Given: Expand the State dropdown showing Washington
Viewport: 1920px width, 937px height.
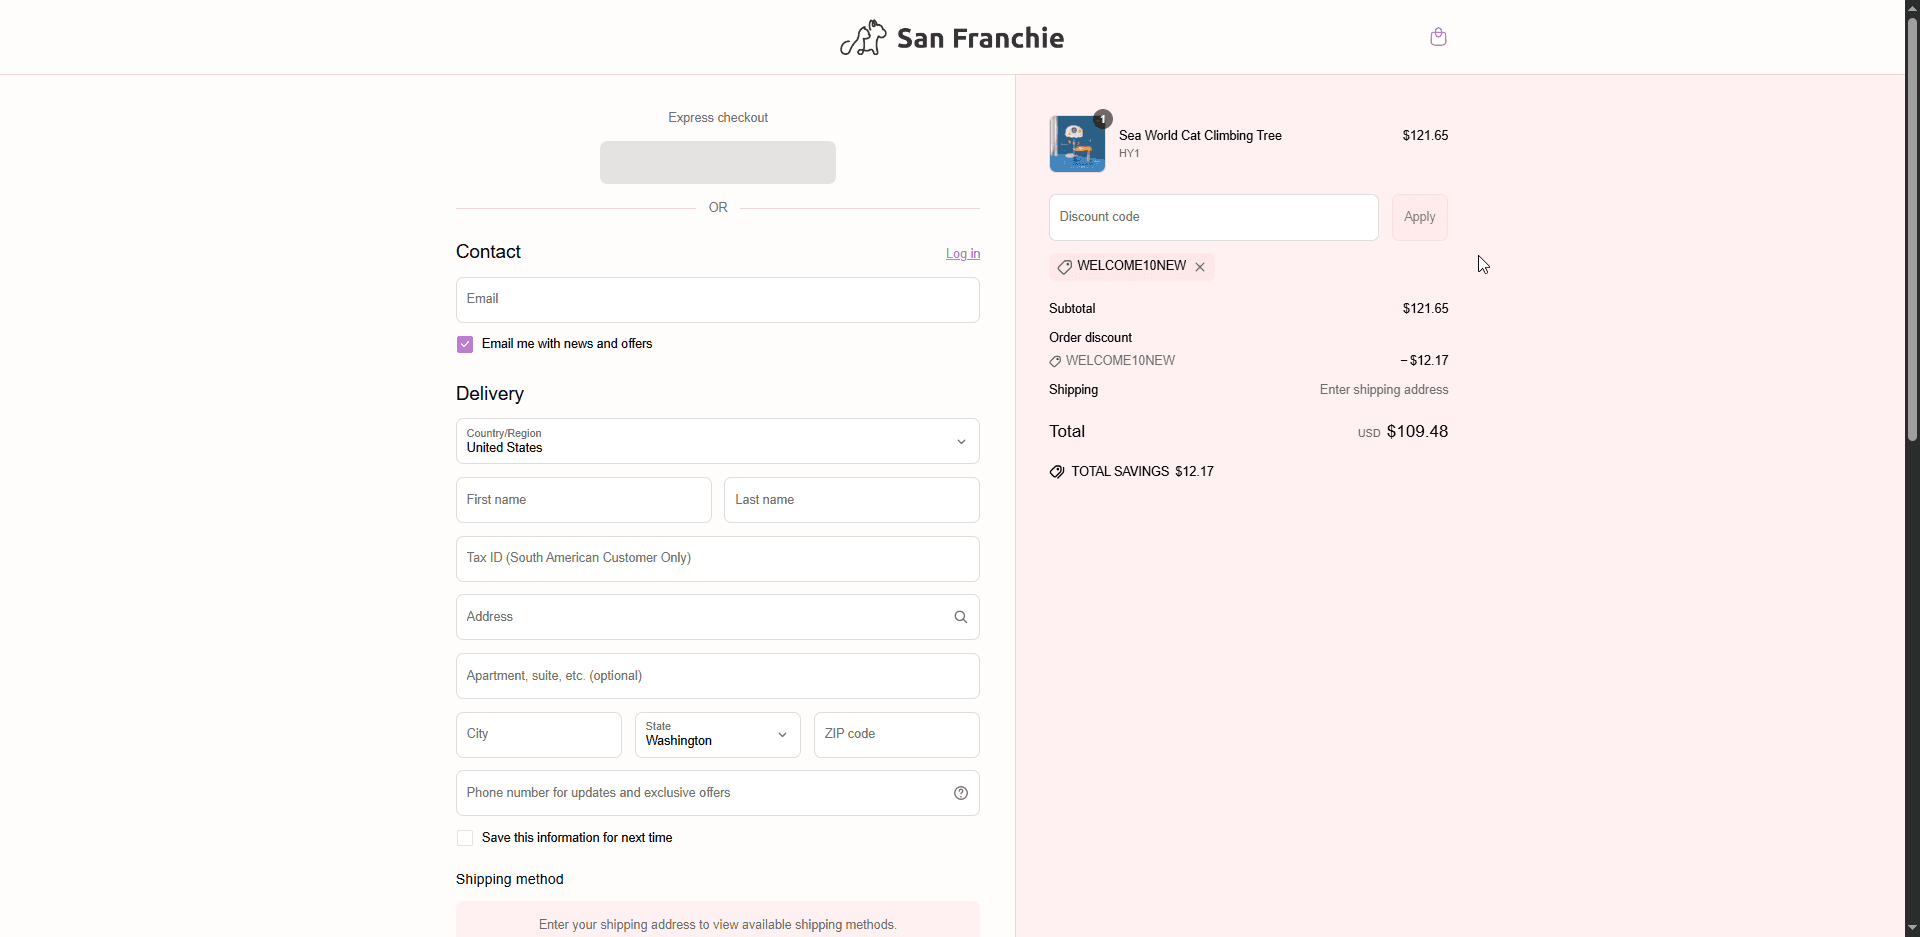Looking at the screenshot, I should (x=717, y=735).
